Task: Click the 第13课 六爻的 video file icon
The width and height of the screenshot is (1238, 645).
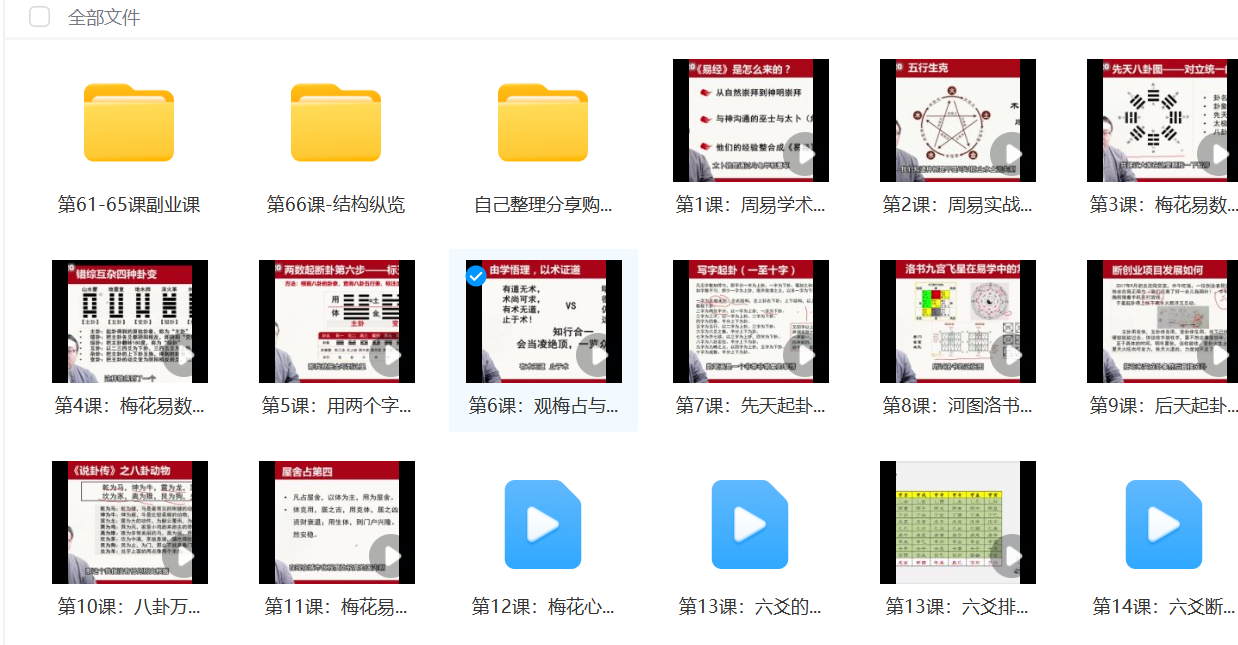Action: click(750, 524)
